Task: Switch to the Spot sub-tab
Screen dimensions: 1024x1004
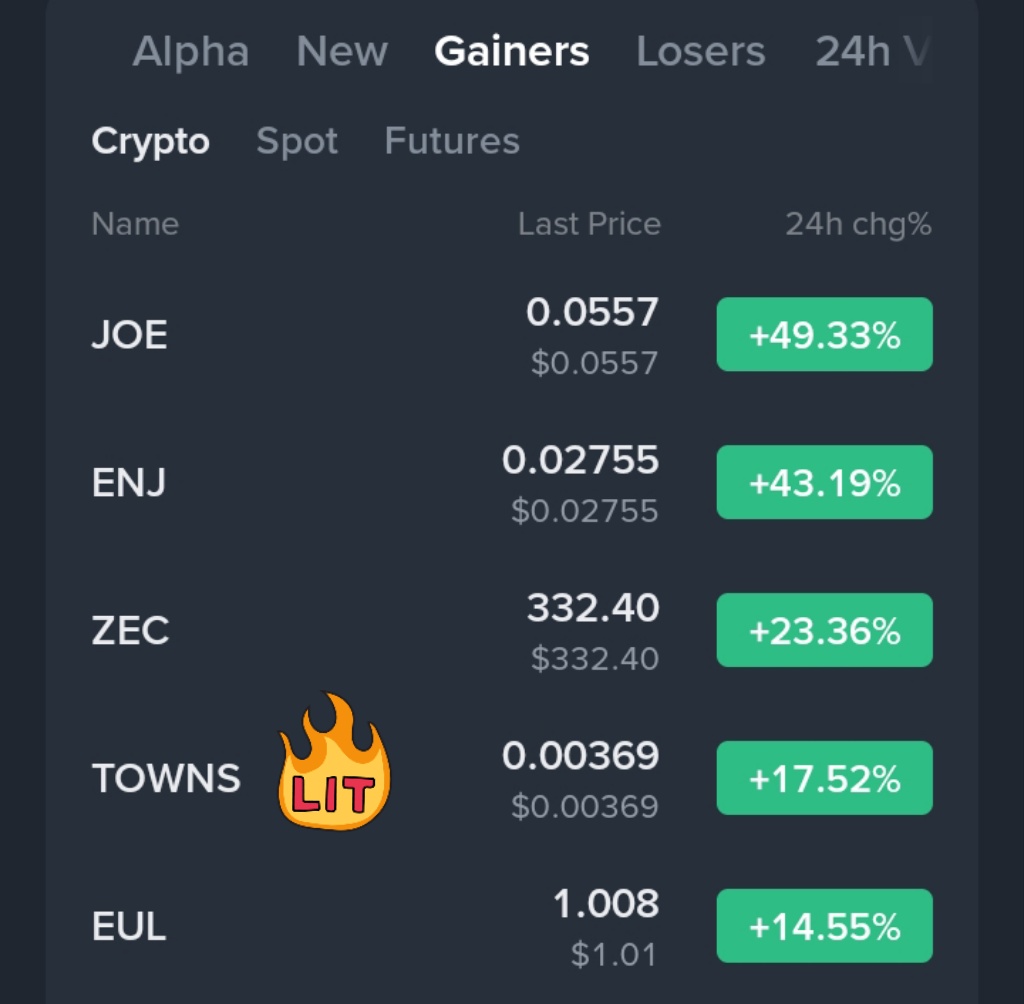Action: click(297, 142)
